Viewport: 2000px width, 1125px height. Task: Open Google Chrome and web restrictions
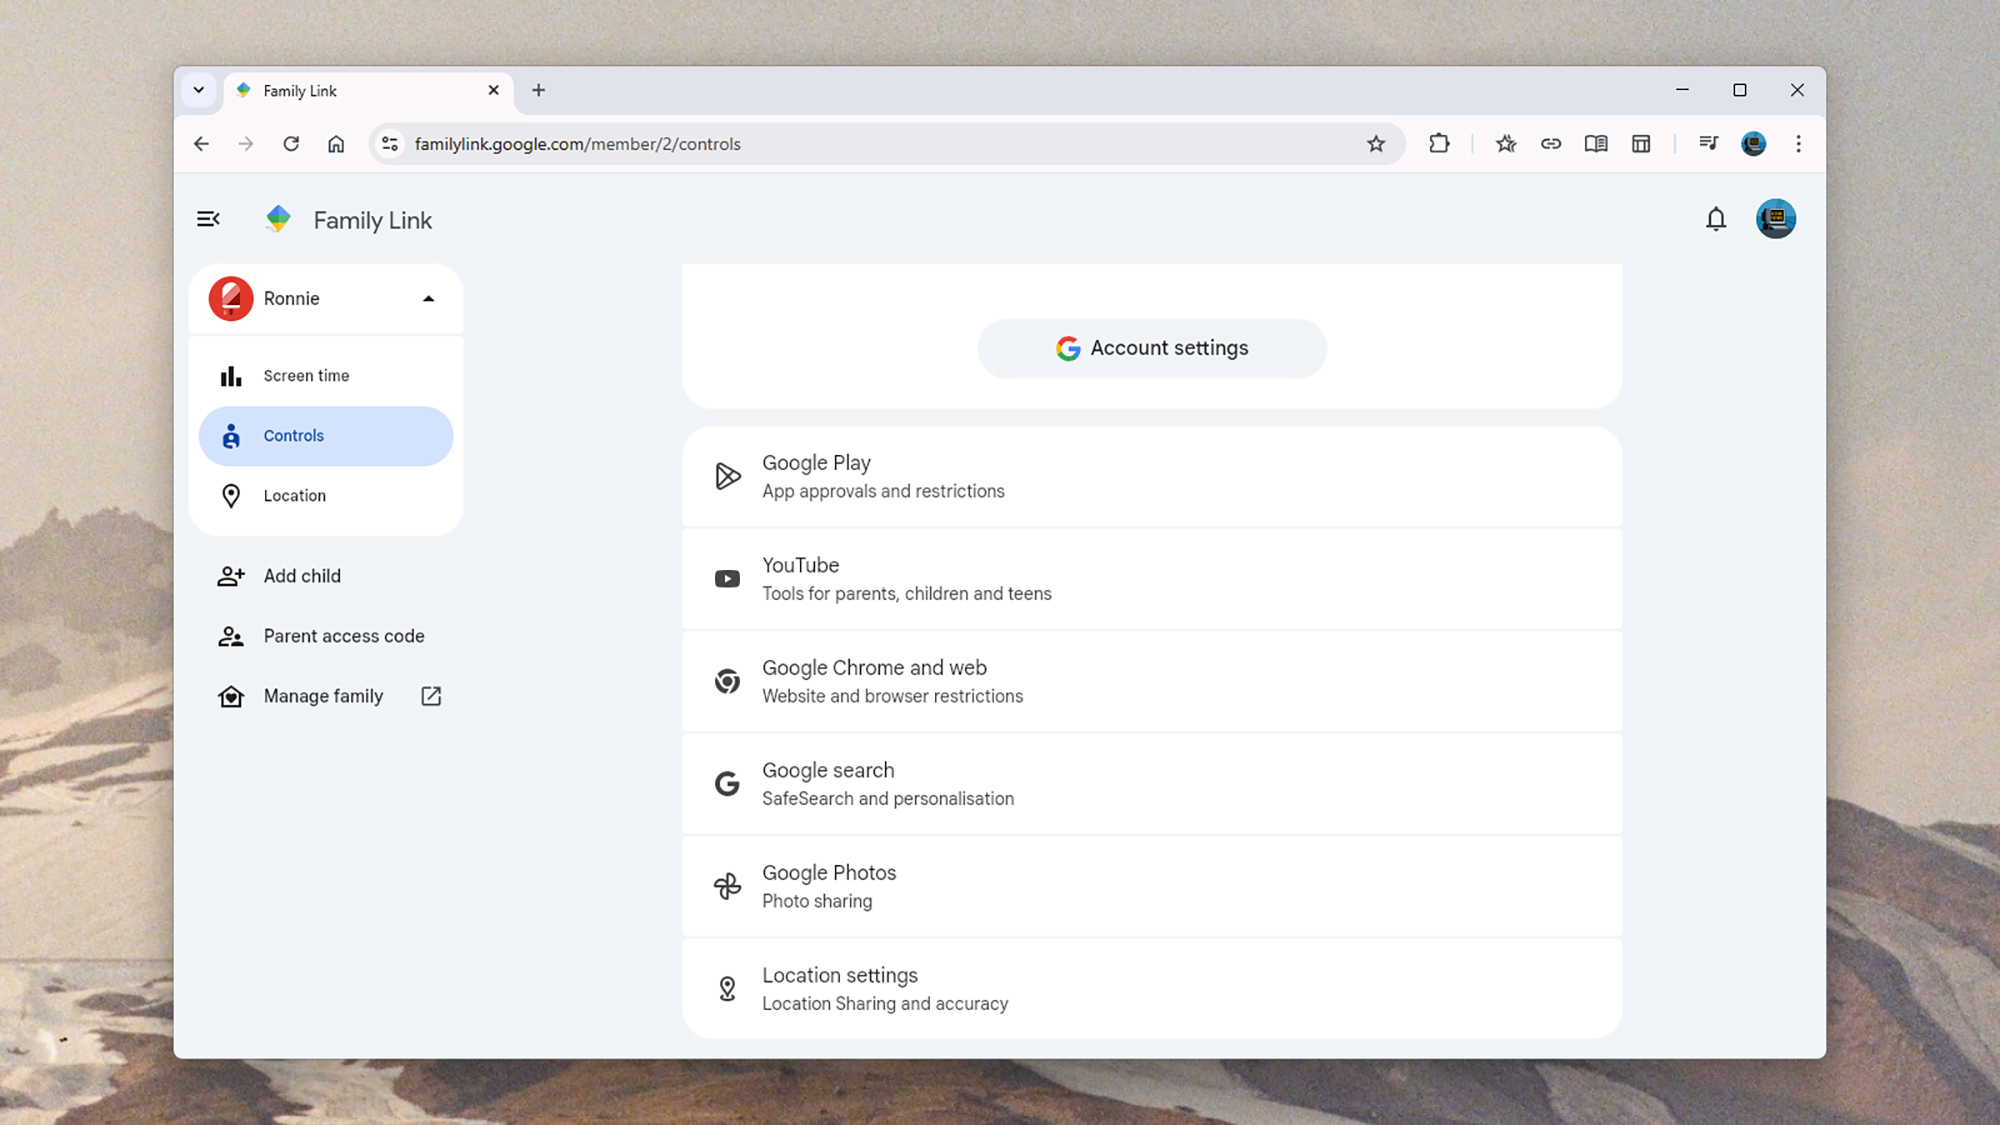pos(1152,682)
